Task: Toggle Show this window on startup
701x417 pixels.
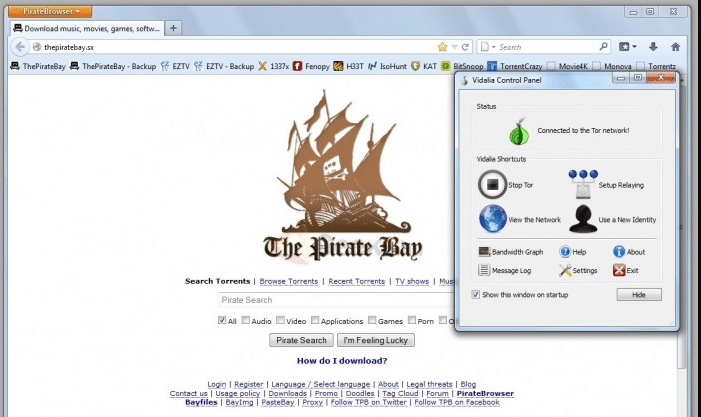Action: [x=476, y=295]
